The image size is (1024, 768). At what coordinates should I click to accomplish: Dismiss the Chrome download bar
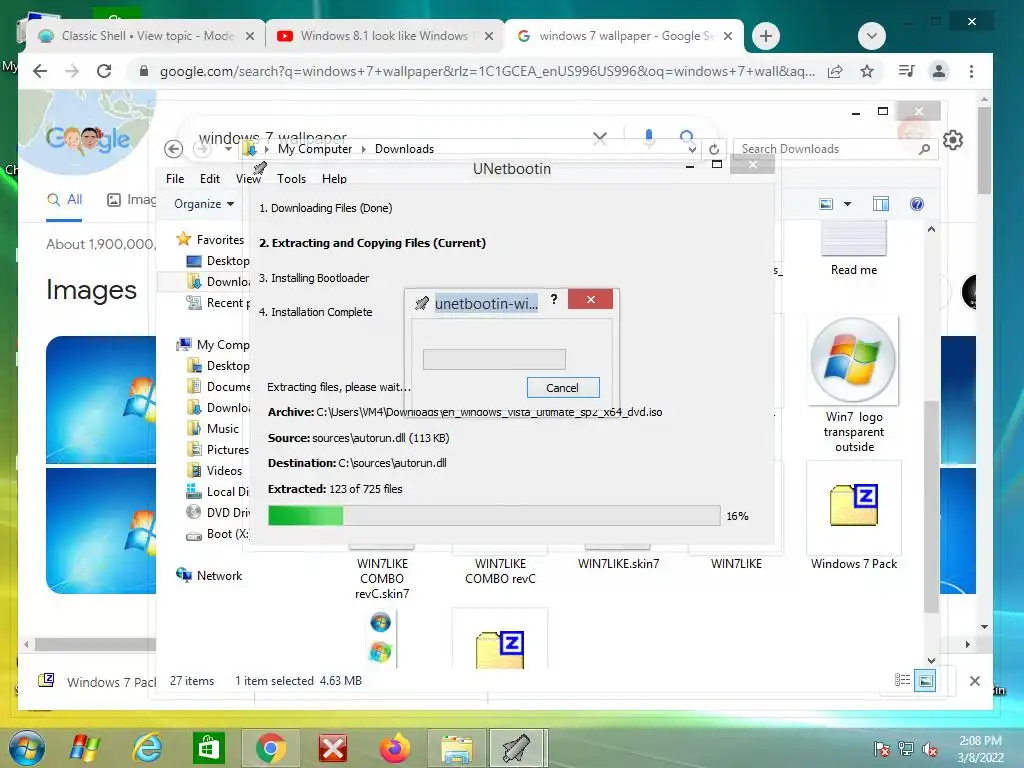point(974,681)
